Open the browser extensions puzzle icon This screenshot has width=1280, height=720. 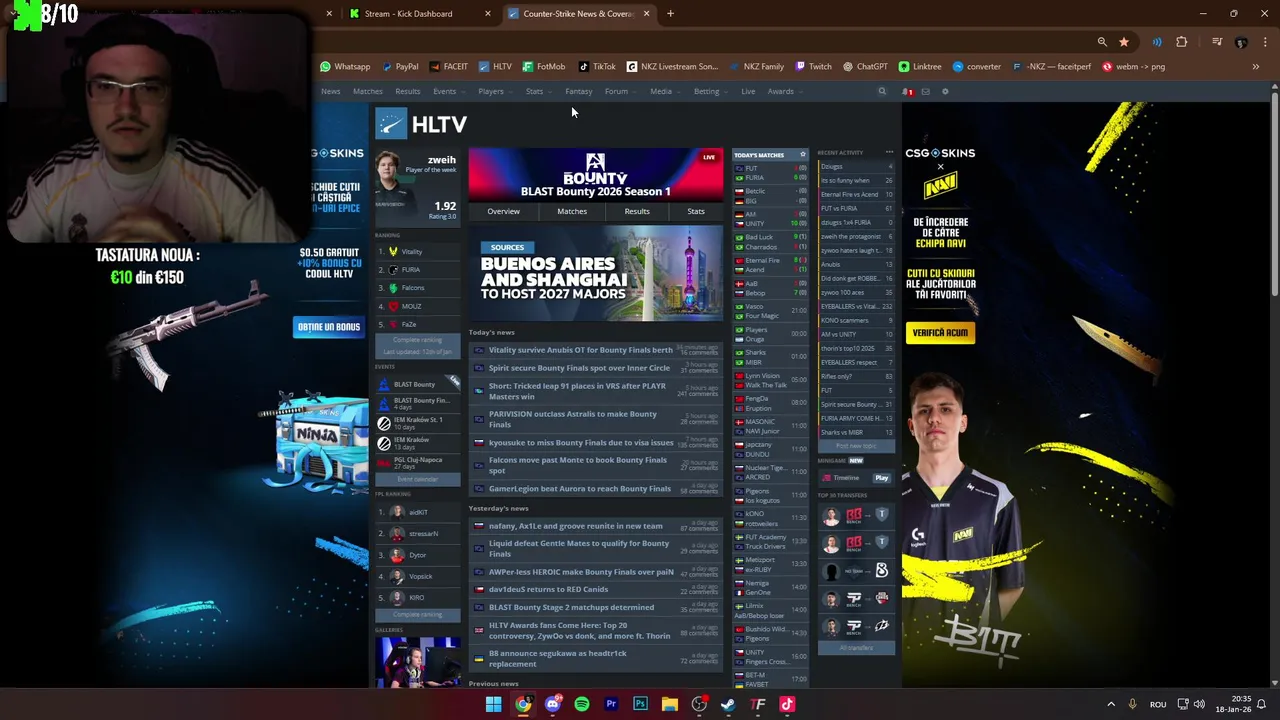pyautogui.click(x=1182, y=42)
